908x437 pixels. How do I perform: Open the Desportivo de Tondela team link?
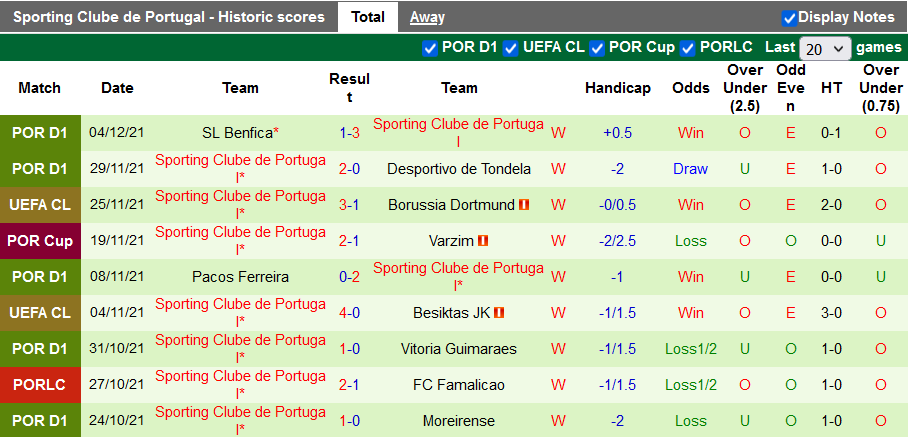(459, 169)
